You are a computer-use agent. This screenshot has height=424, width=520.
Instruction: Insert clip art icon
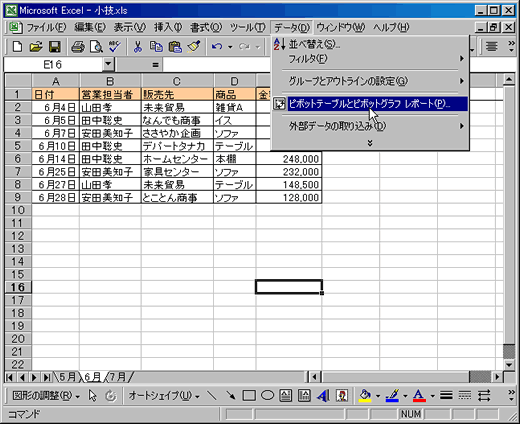342,396
